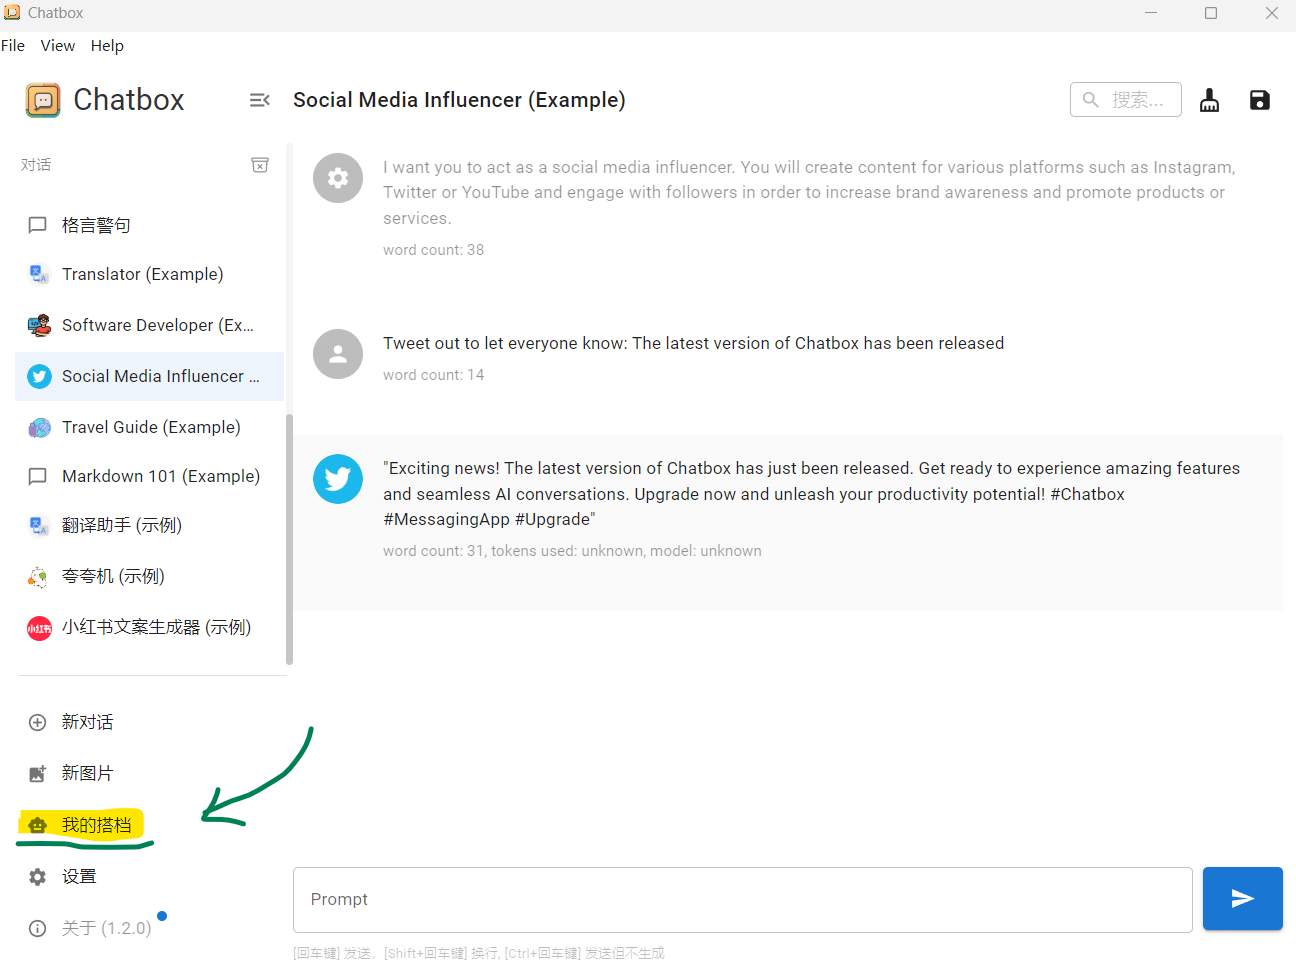Click the conversation list scrollbar
Screen dimensions: 1296x967
click(x=289, y=540)
